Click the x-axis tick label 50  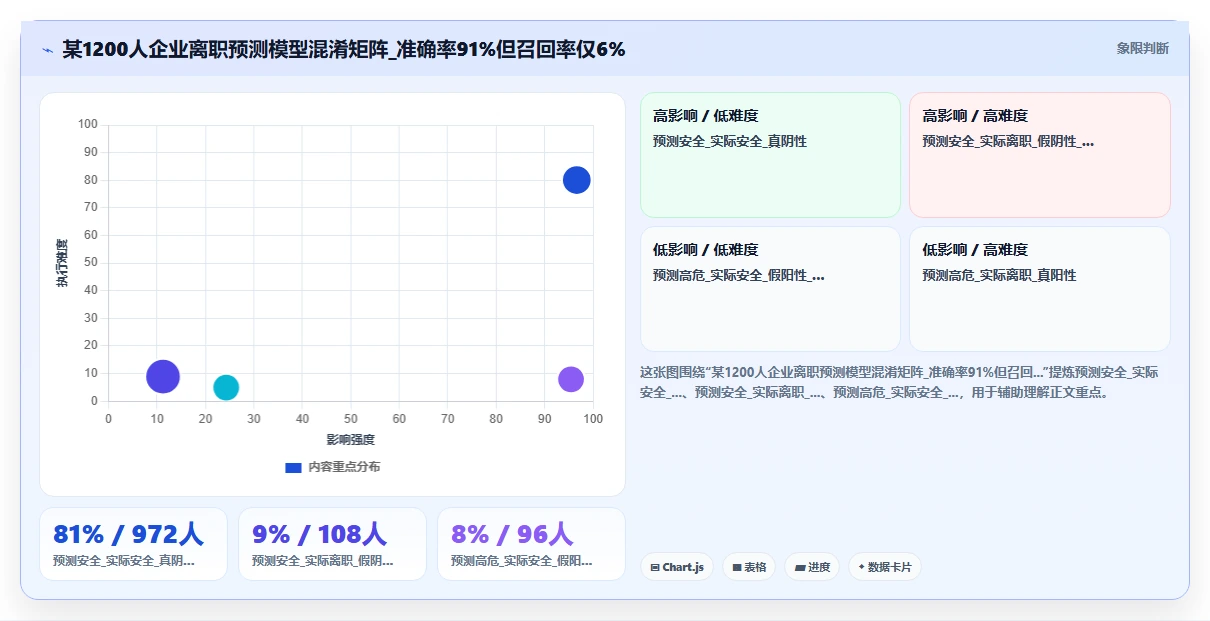[x=351, y=418]
